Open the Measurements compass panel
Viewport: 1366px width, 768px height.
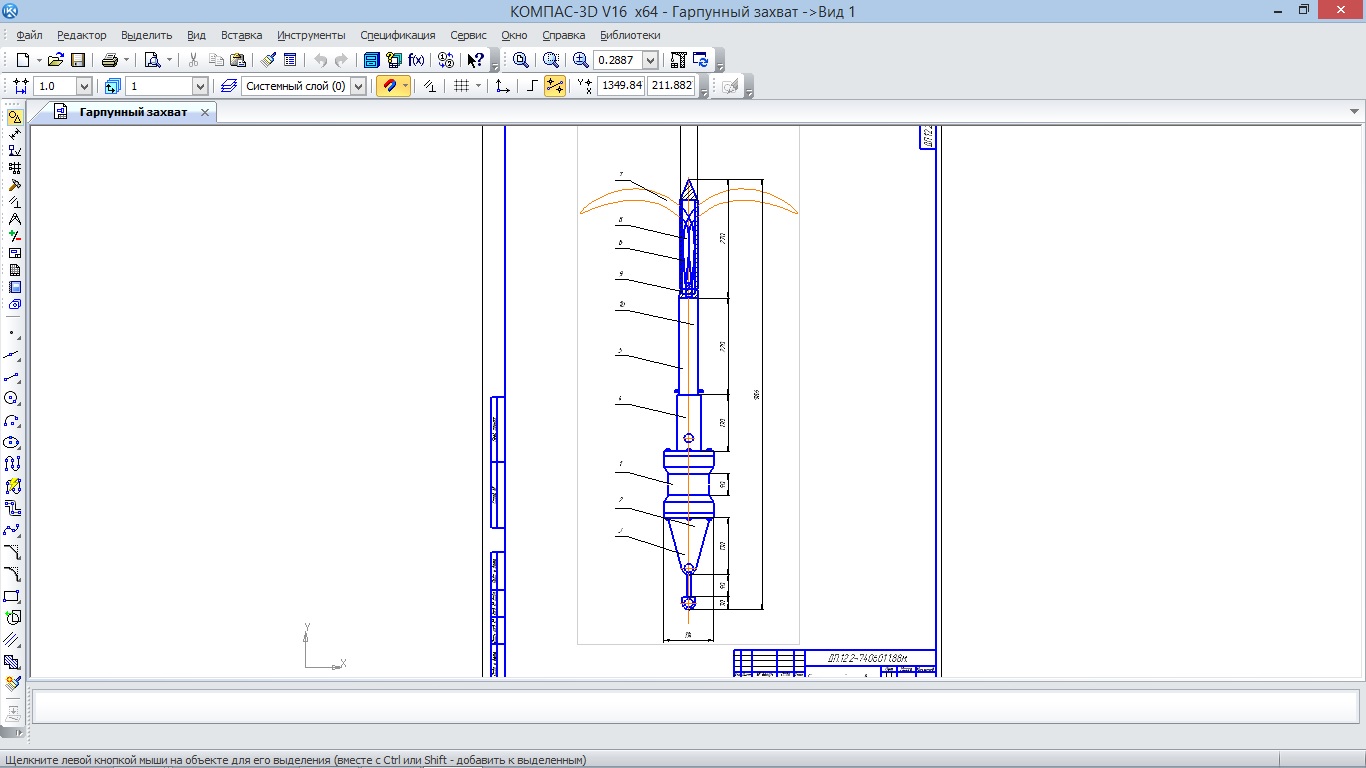[14, 219]
